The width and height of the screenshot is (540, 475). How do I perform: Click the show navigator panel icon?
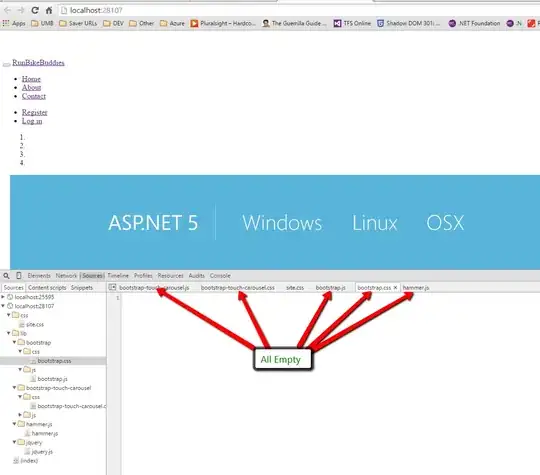point(112,287)
